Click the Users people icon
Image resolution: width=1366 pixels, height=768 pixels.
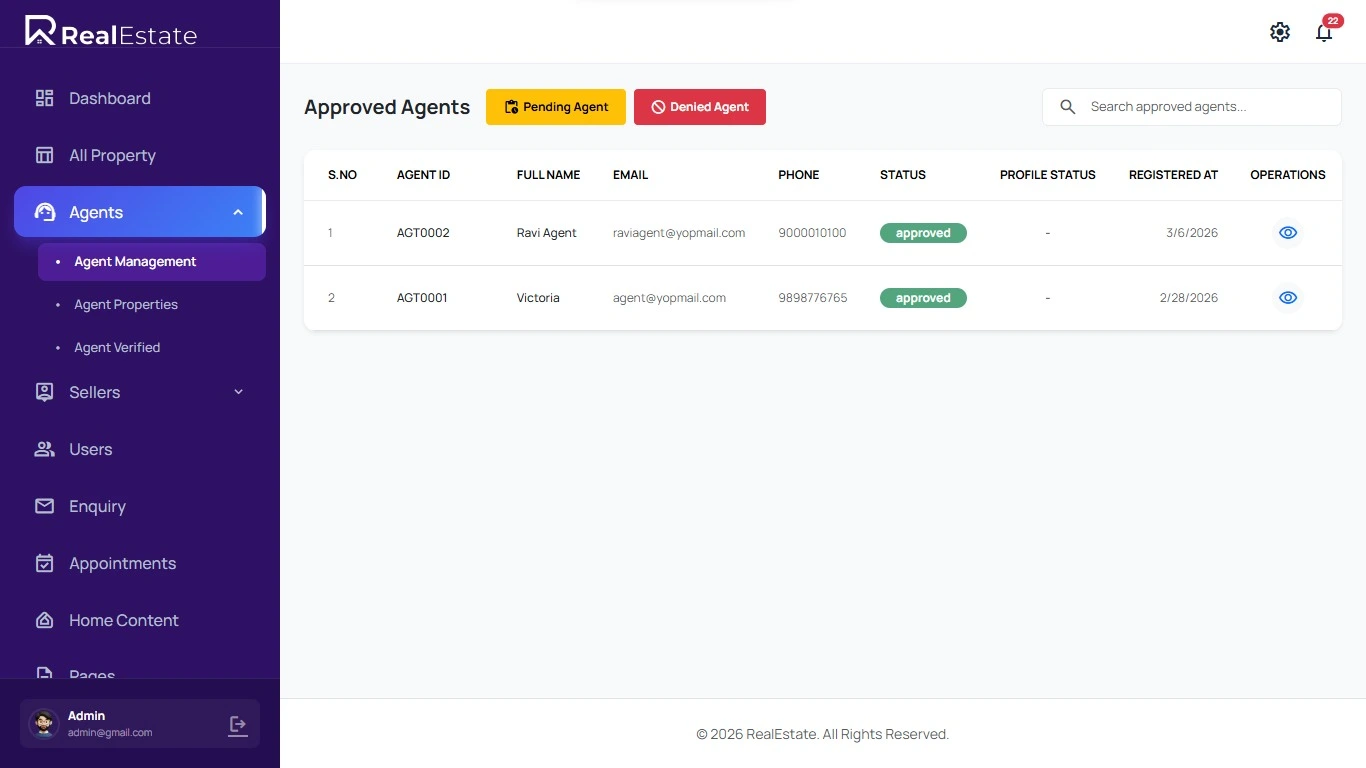(x=44, y=449)
